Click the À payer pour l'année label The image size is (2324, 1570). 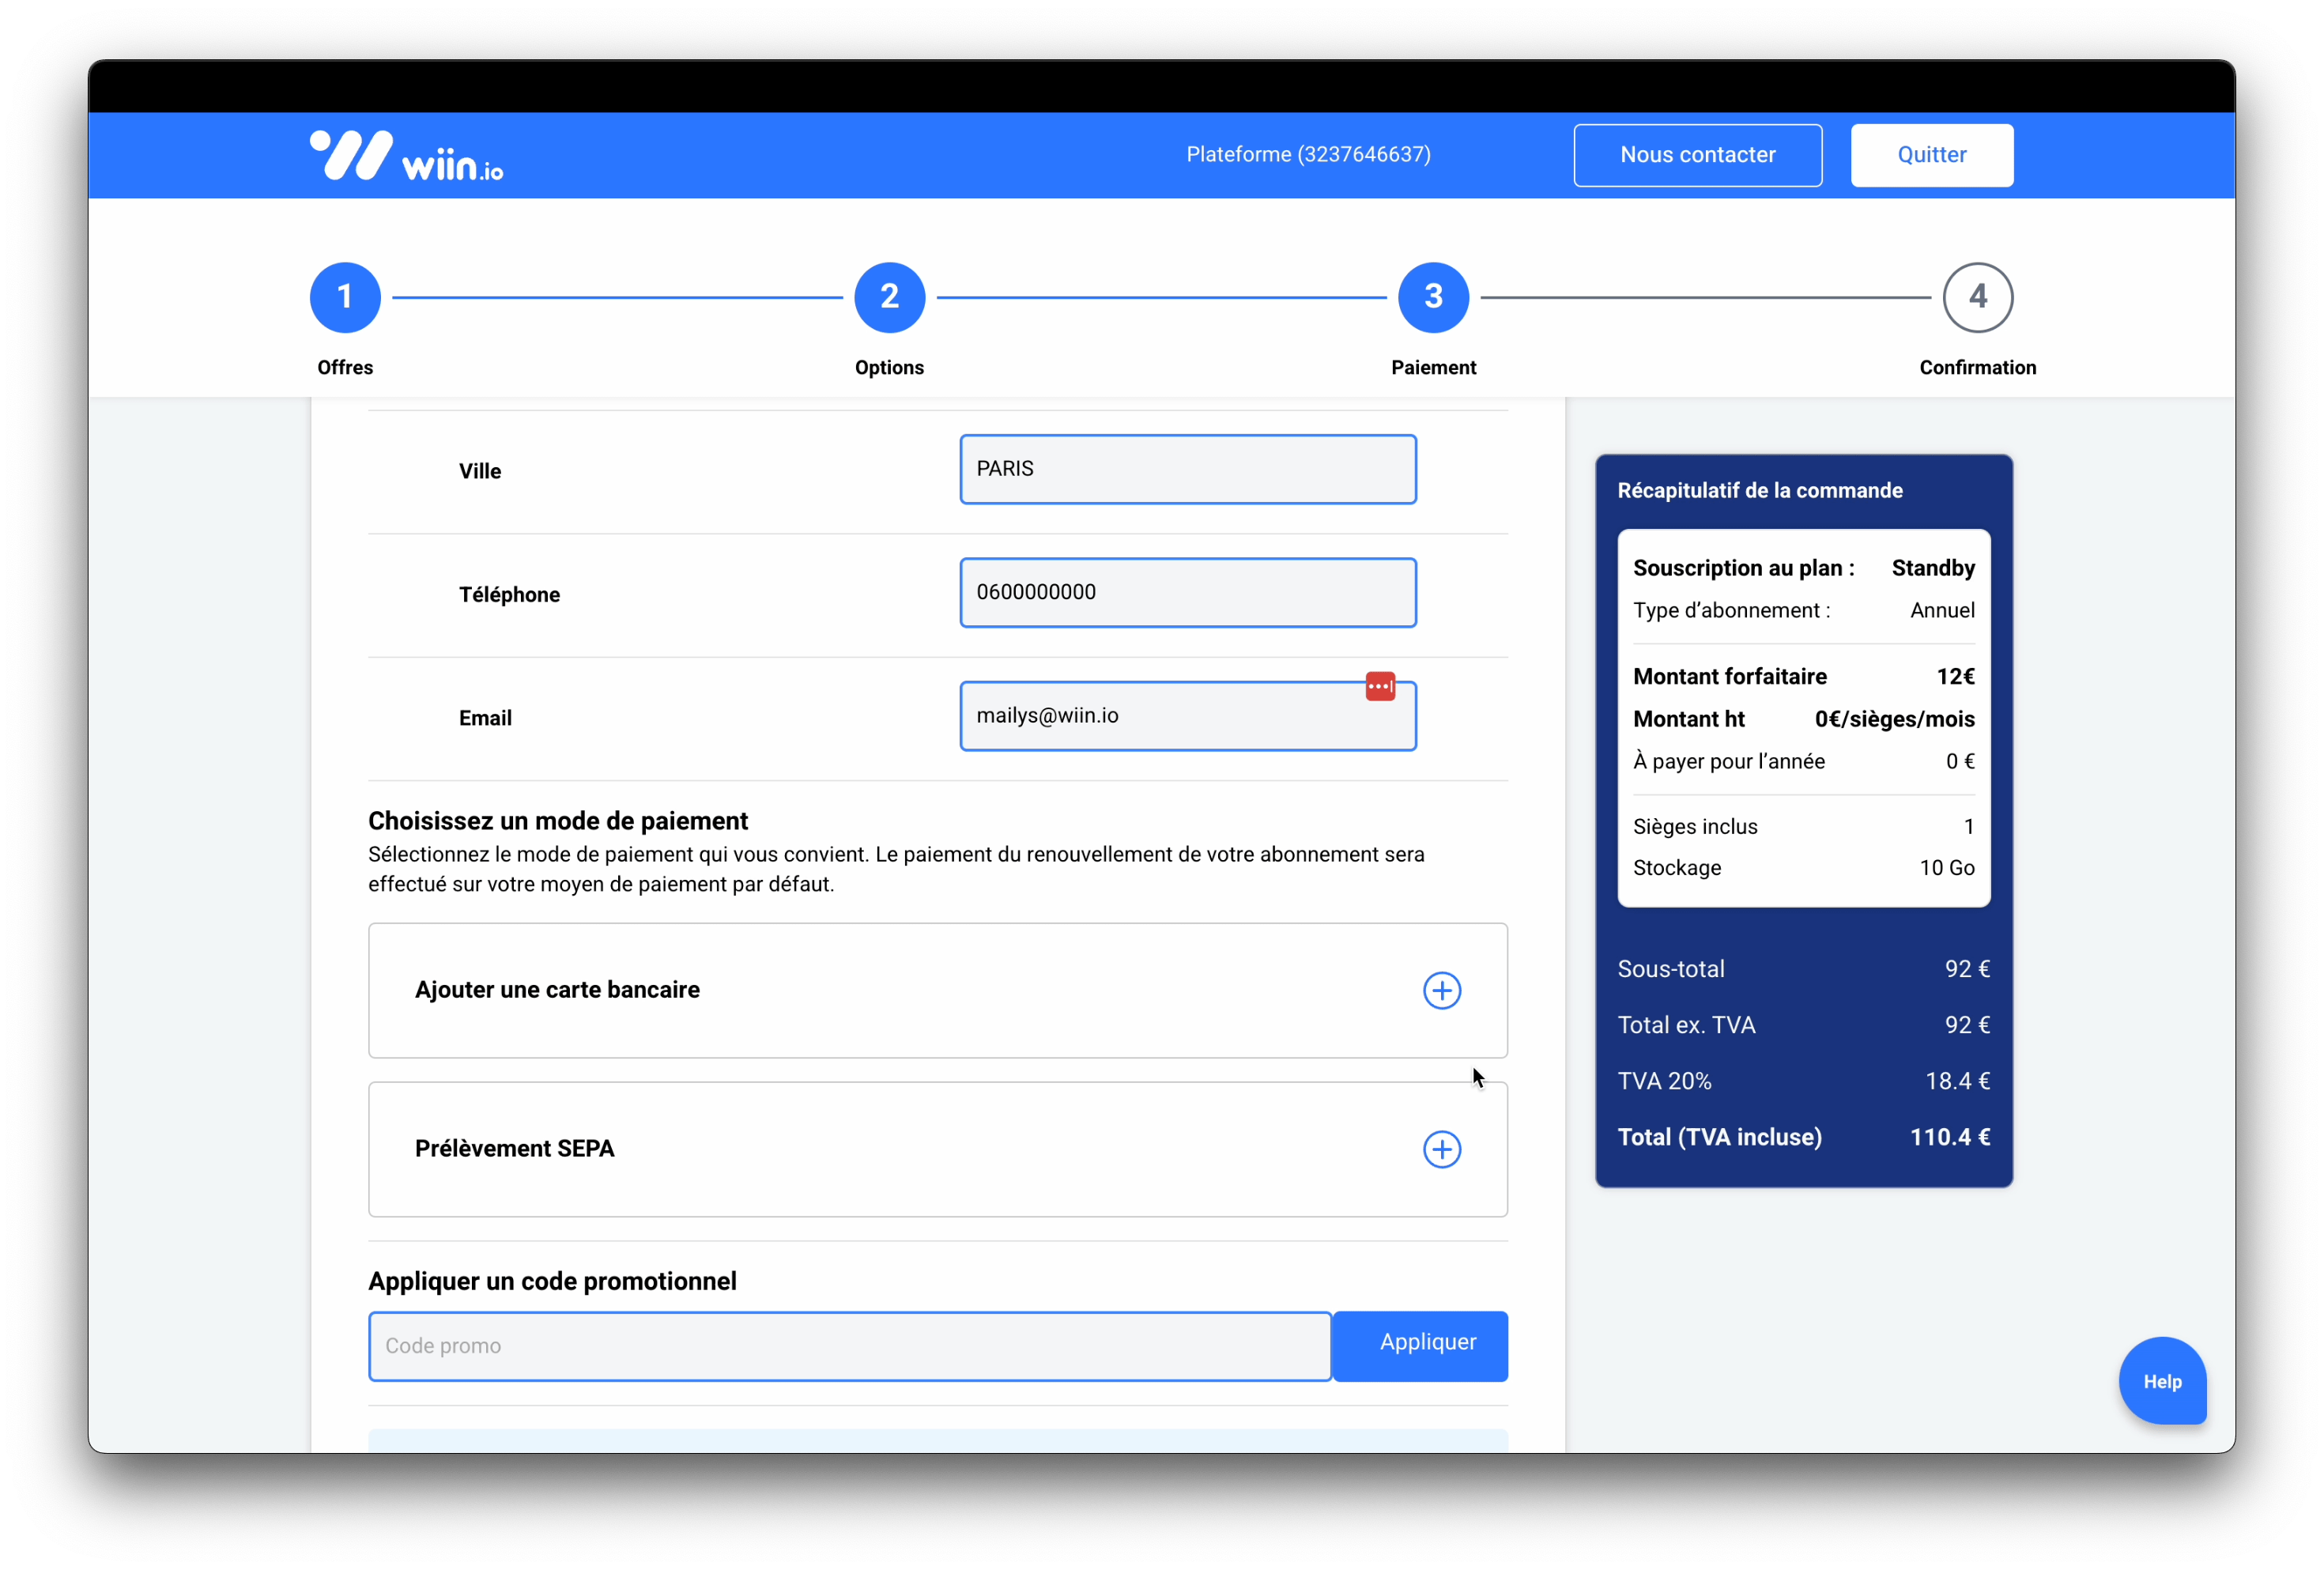(1729, 761)
